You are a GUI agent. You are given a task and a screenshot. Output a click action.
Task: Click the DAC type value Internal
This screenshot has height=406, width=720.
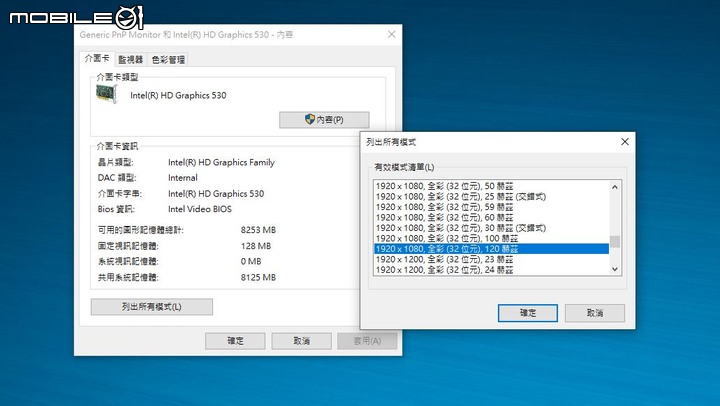click(x=183, y=178)
